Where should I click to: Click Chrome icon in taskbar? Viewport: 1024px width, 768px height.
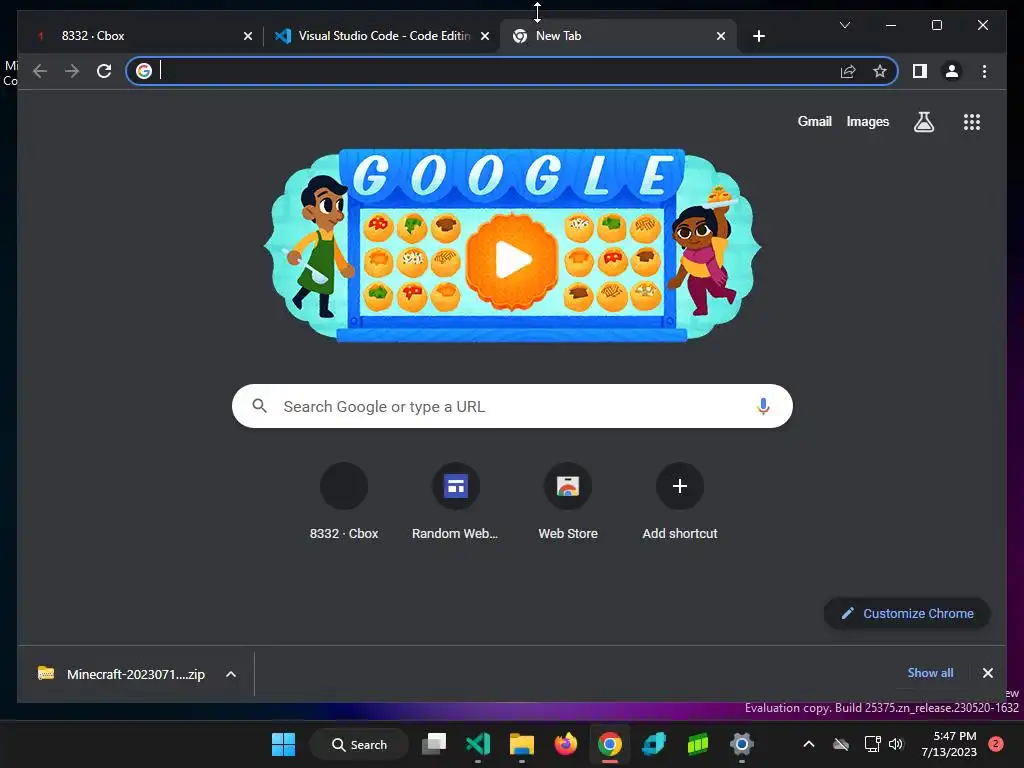click(609, 744)
